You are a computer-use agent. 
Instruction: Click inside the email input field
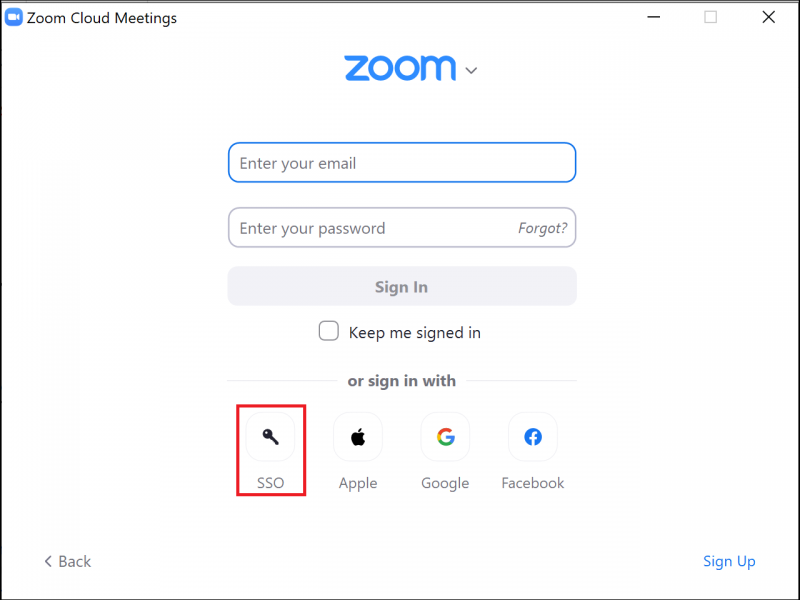pyautogui.click(x=401, y=162)
